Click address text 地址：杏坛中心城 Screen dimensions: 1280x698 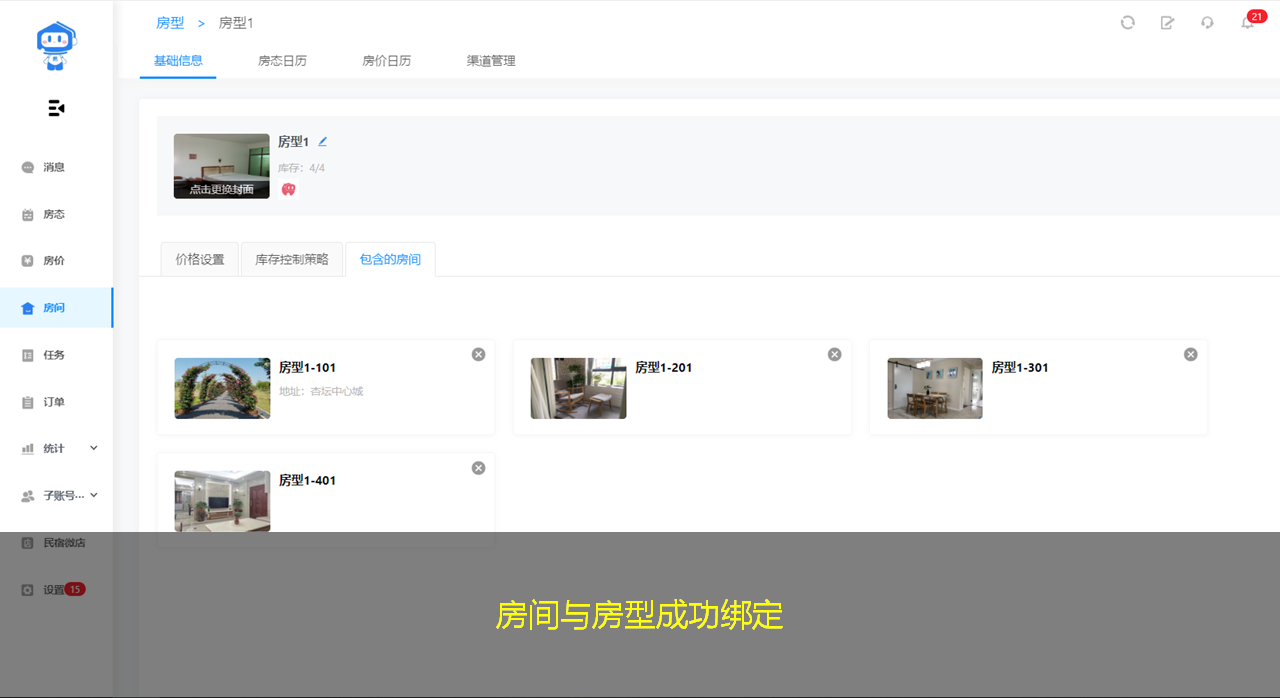pyautogui.click(x=321, y=392)
